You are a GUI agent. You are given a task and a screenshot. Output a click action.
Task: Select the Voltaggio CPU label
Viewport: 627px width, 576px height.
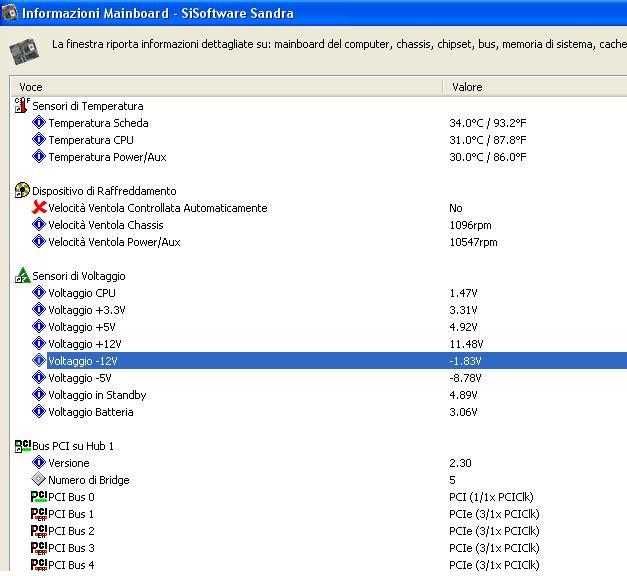(x=82, y=293)
